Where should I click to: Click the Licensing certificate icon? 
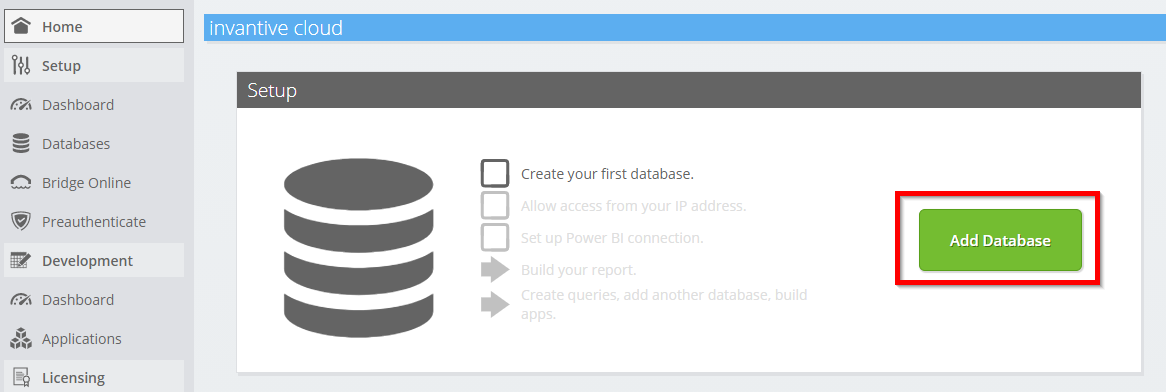22,378
